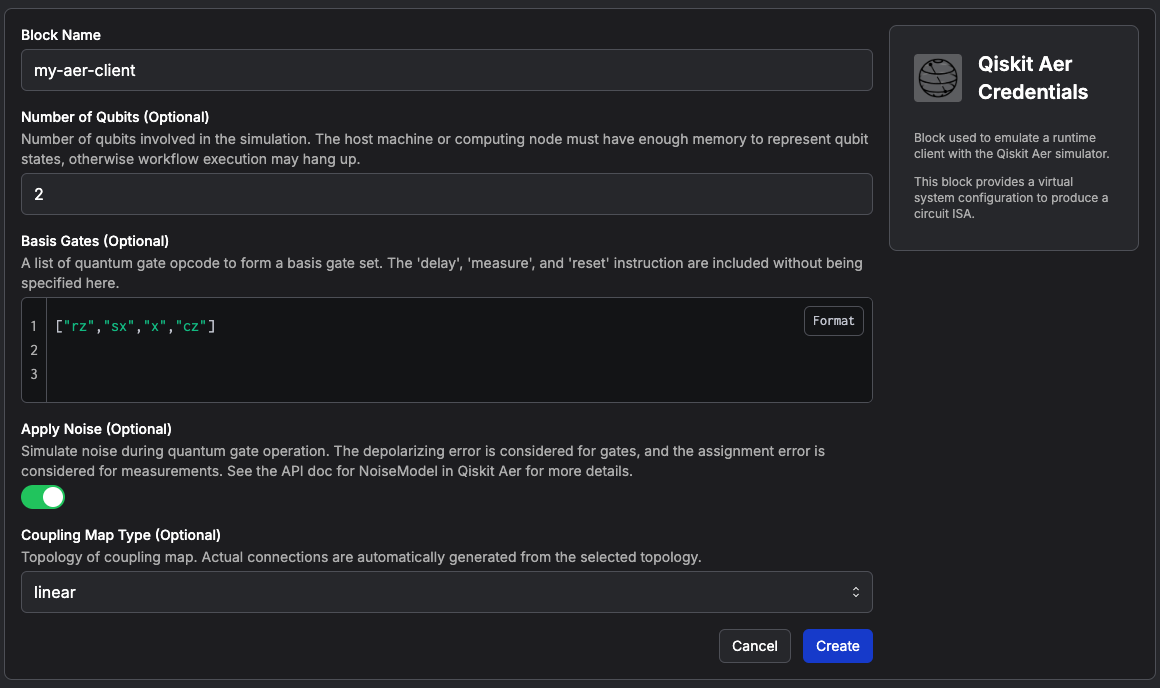Click the Basis Gates (Optional) label
The image size is (1160, 688).
point(95,241)
